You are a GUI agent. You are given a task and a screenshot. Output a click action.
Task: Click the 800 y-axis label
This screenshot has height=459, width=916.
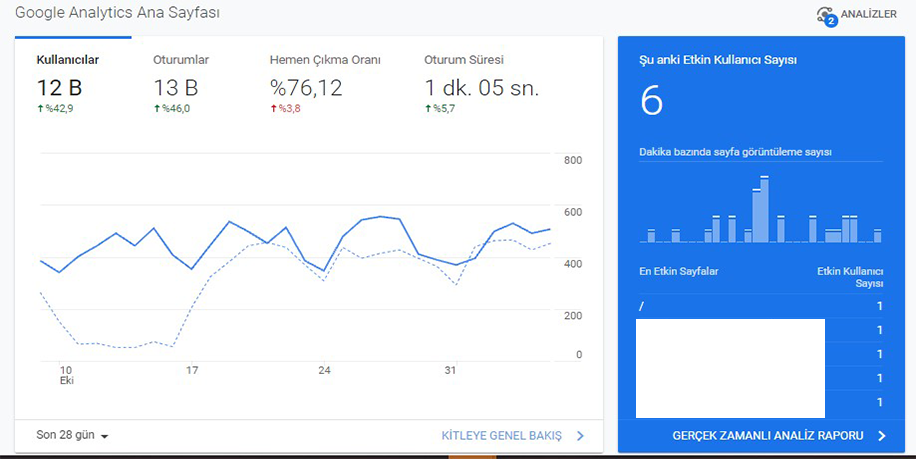coord(573,161)
